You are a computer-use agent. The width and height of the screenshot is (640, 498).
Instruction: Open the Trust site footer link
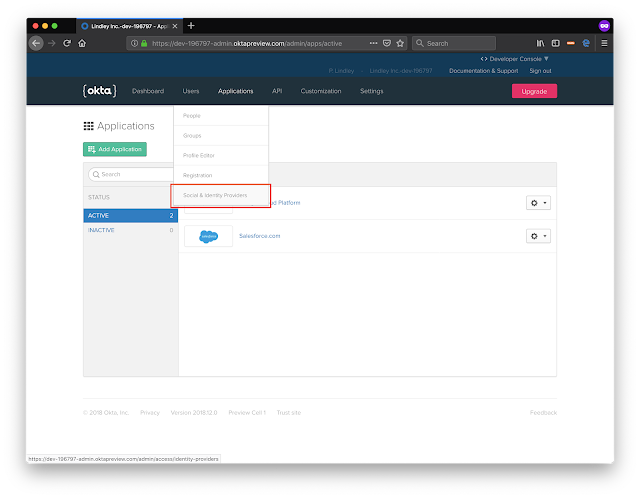pos(289,413)
